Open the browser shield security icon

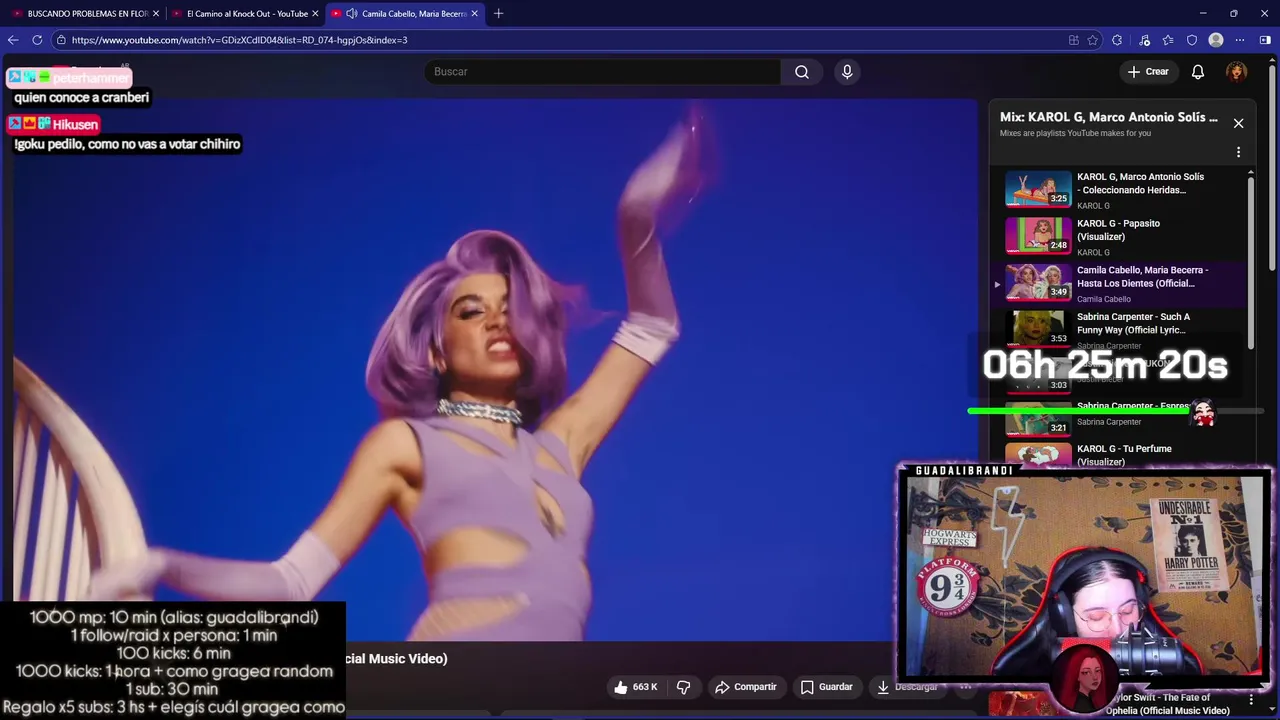coord(1192,40)
